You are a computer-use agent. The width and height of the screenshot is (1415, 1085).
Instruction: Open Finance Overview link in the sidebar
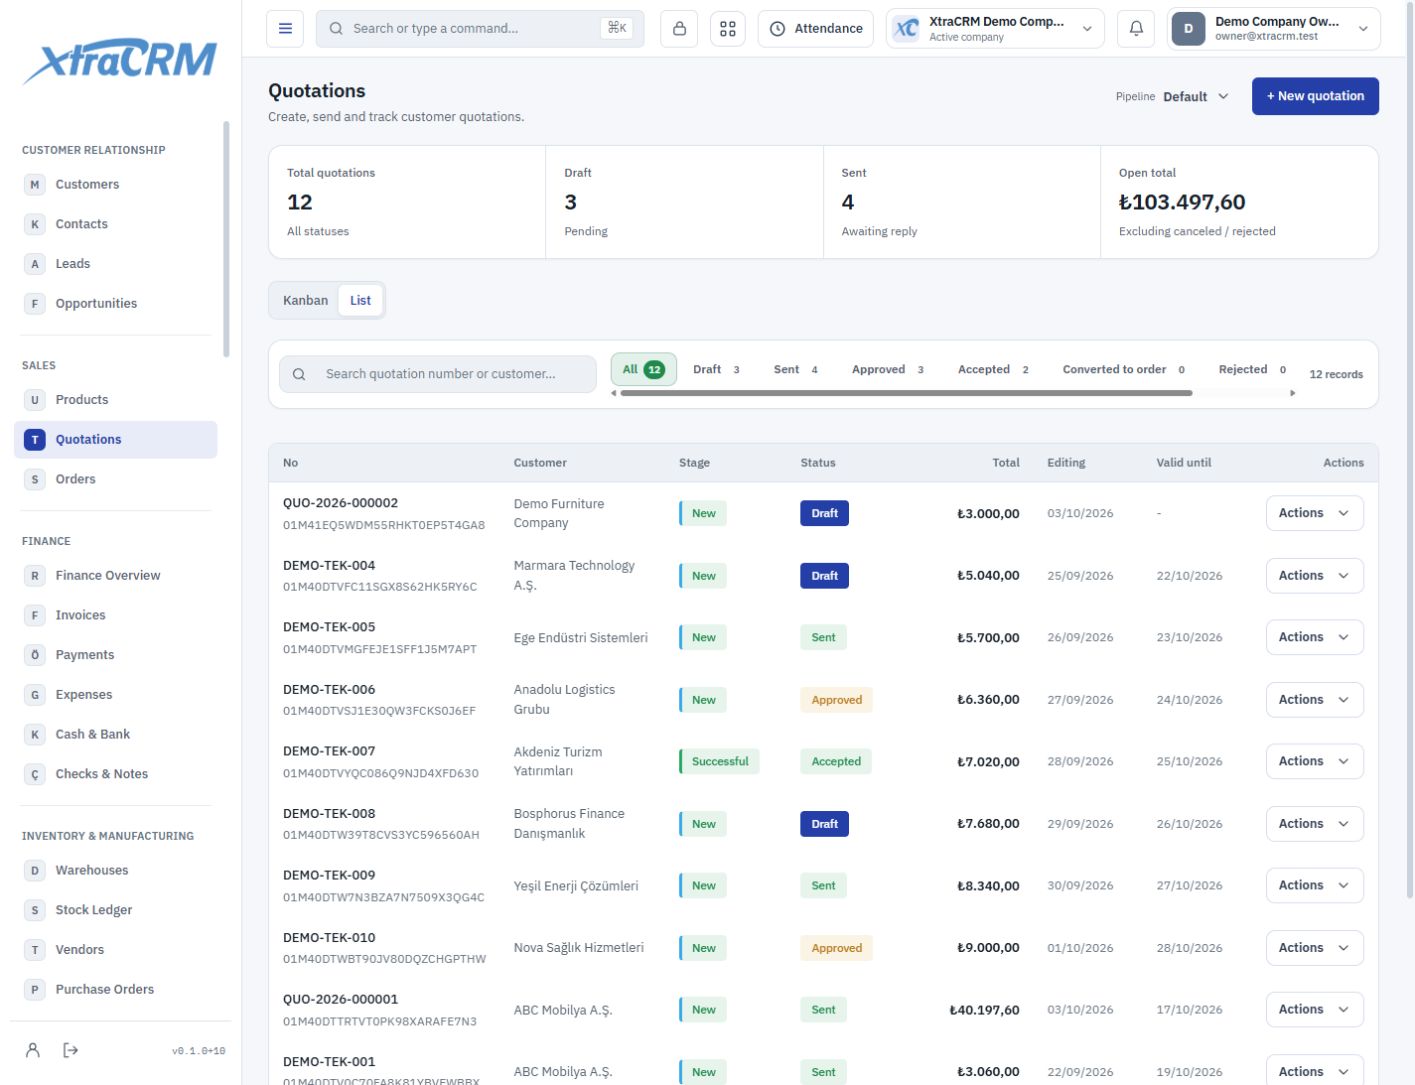coord(115,575)
